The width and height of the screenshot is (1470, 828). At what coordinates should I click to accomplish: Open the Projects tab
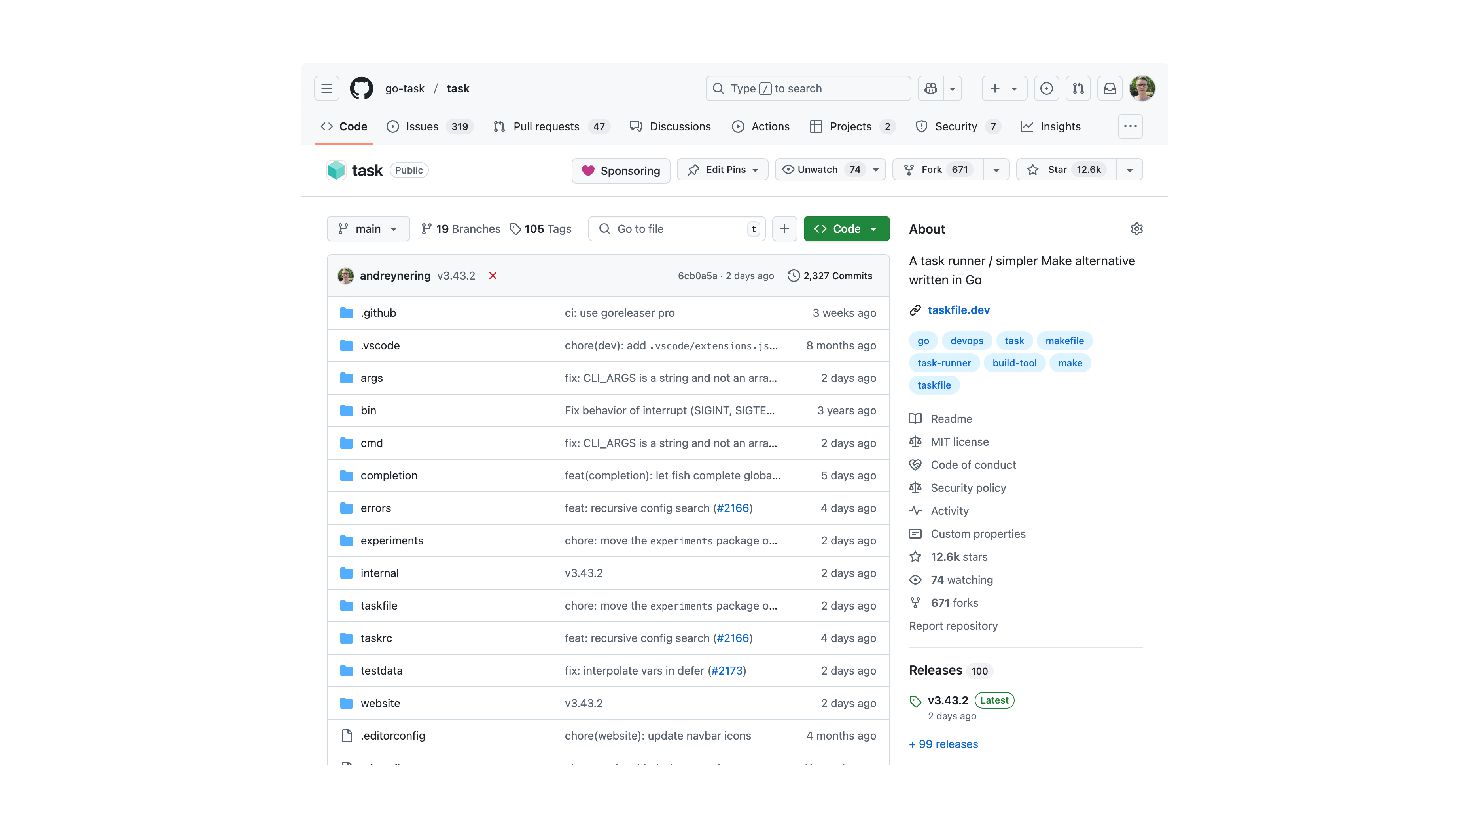point(852,126)
